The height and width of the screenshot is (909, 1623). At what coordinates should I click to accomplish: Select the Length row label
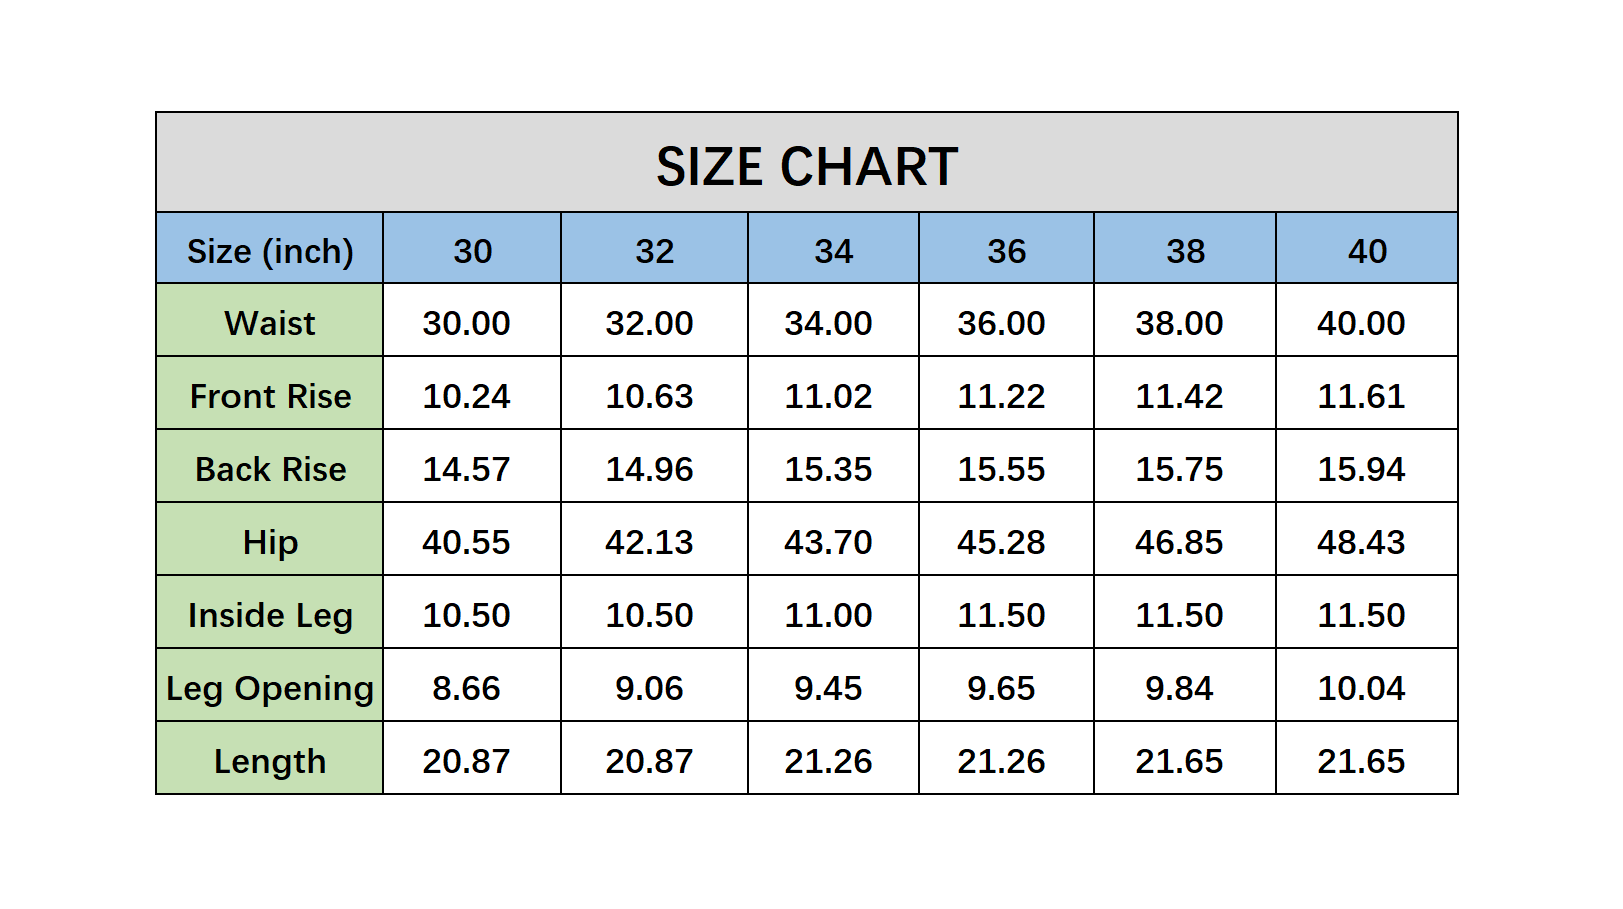pos(270,761)
